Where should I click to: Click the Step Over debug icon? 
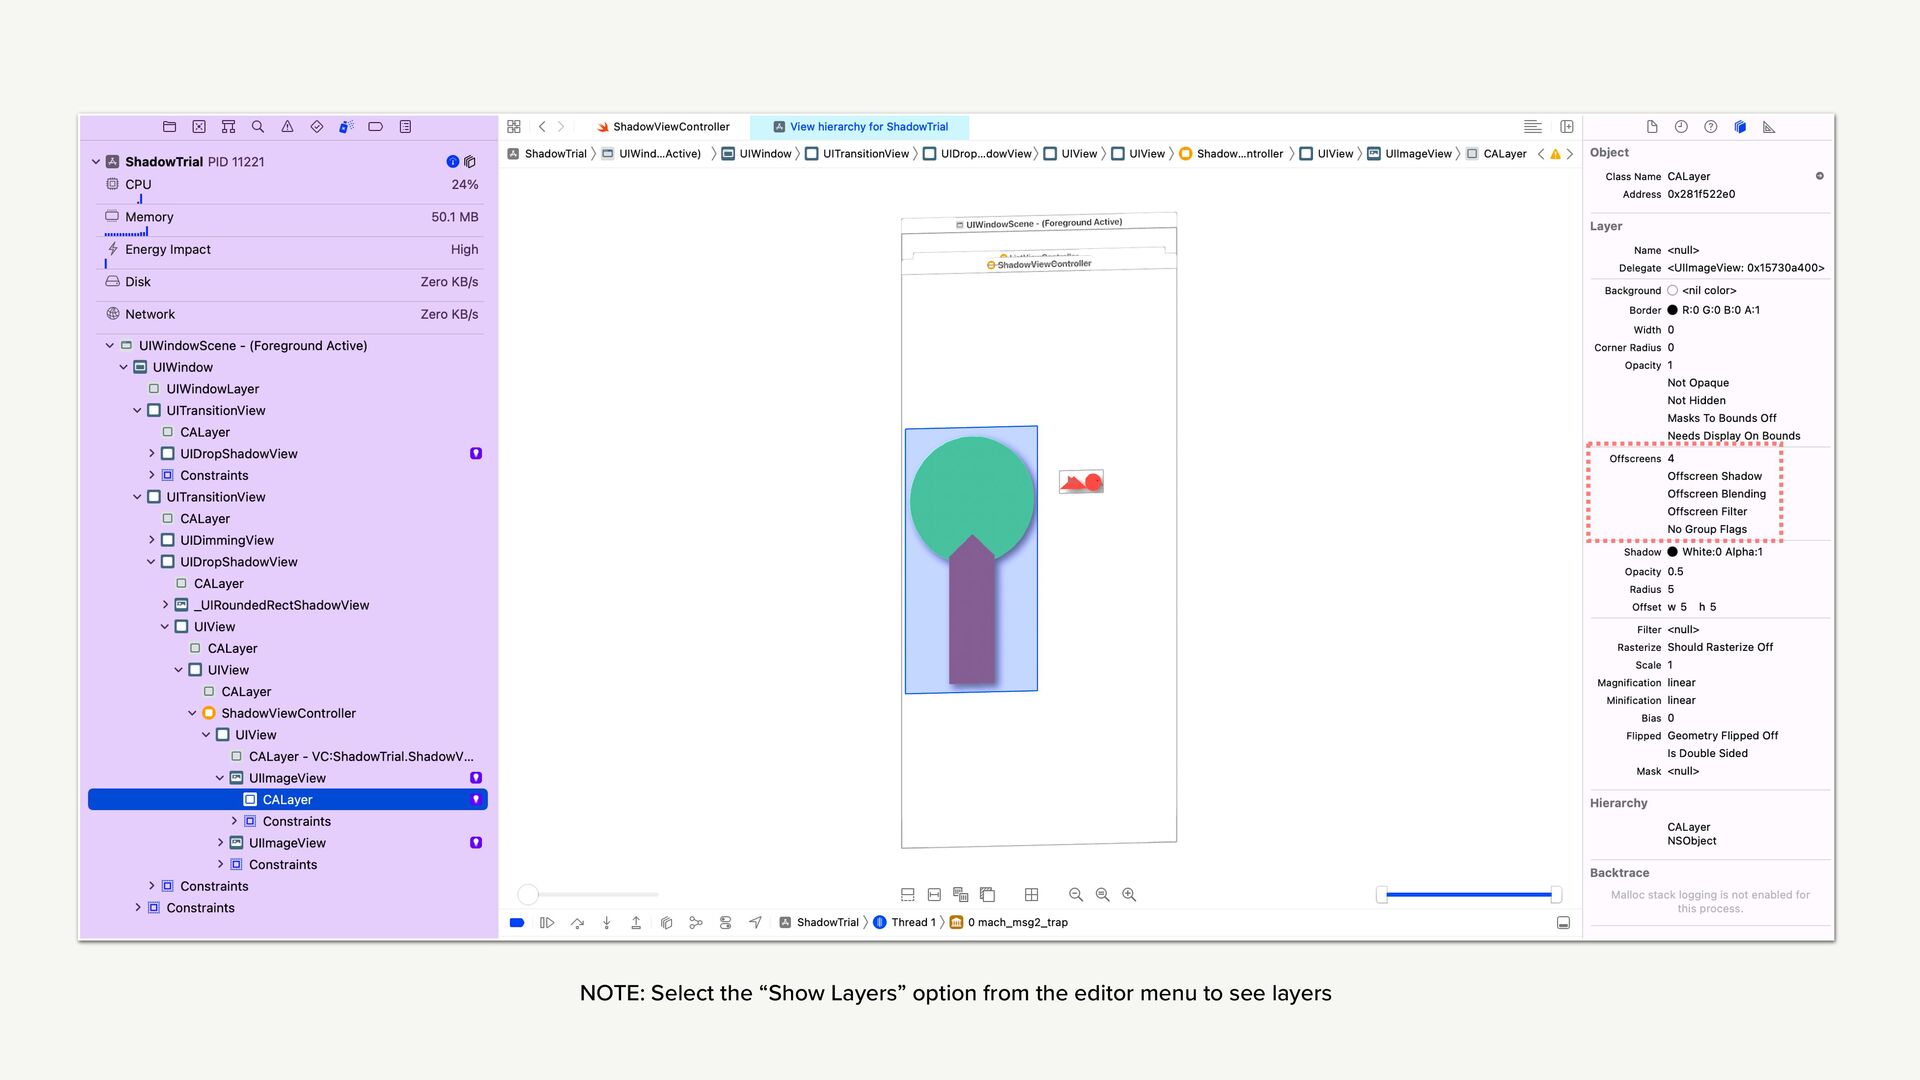coord(577,923)
